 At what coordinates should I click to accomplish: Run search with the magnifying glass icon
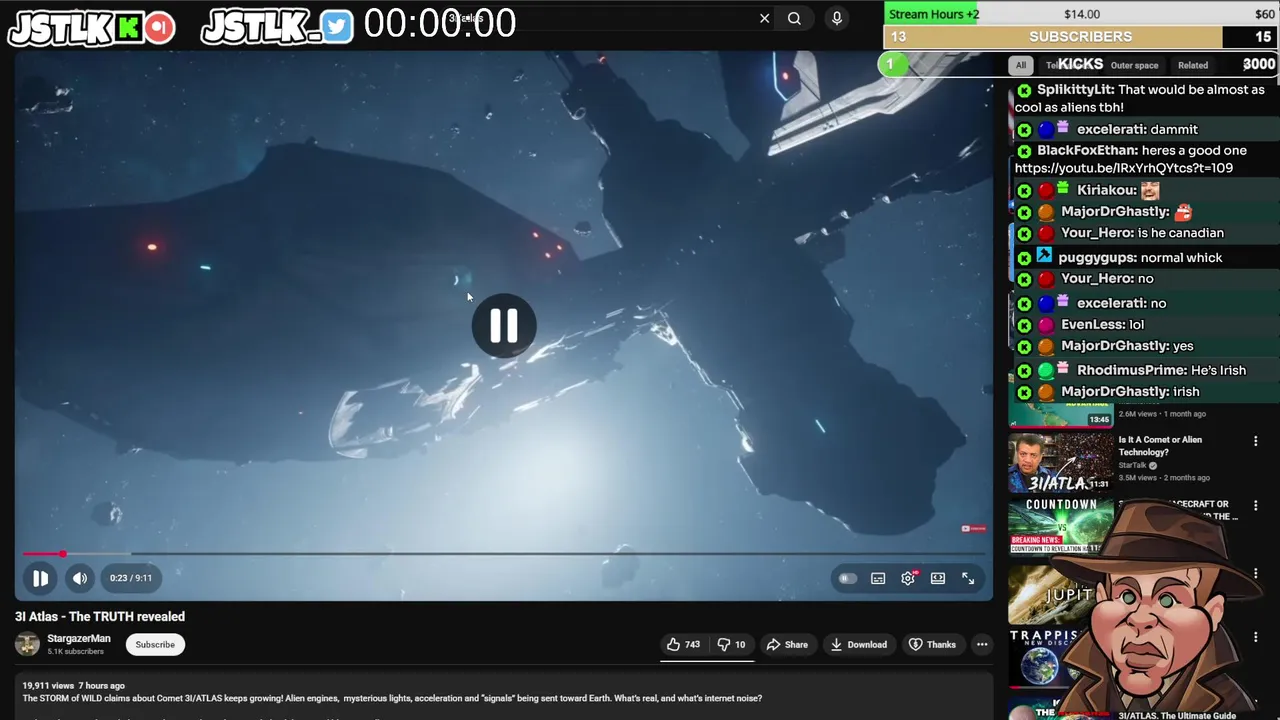point(794,18)
